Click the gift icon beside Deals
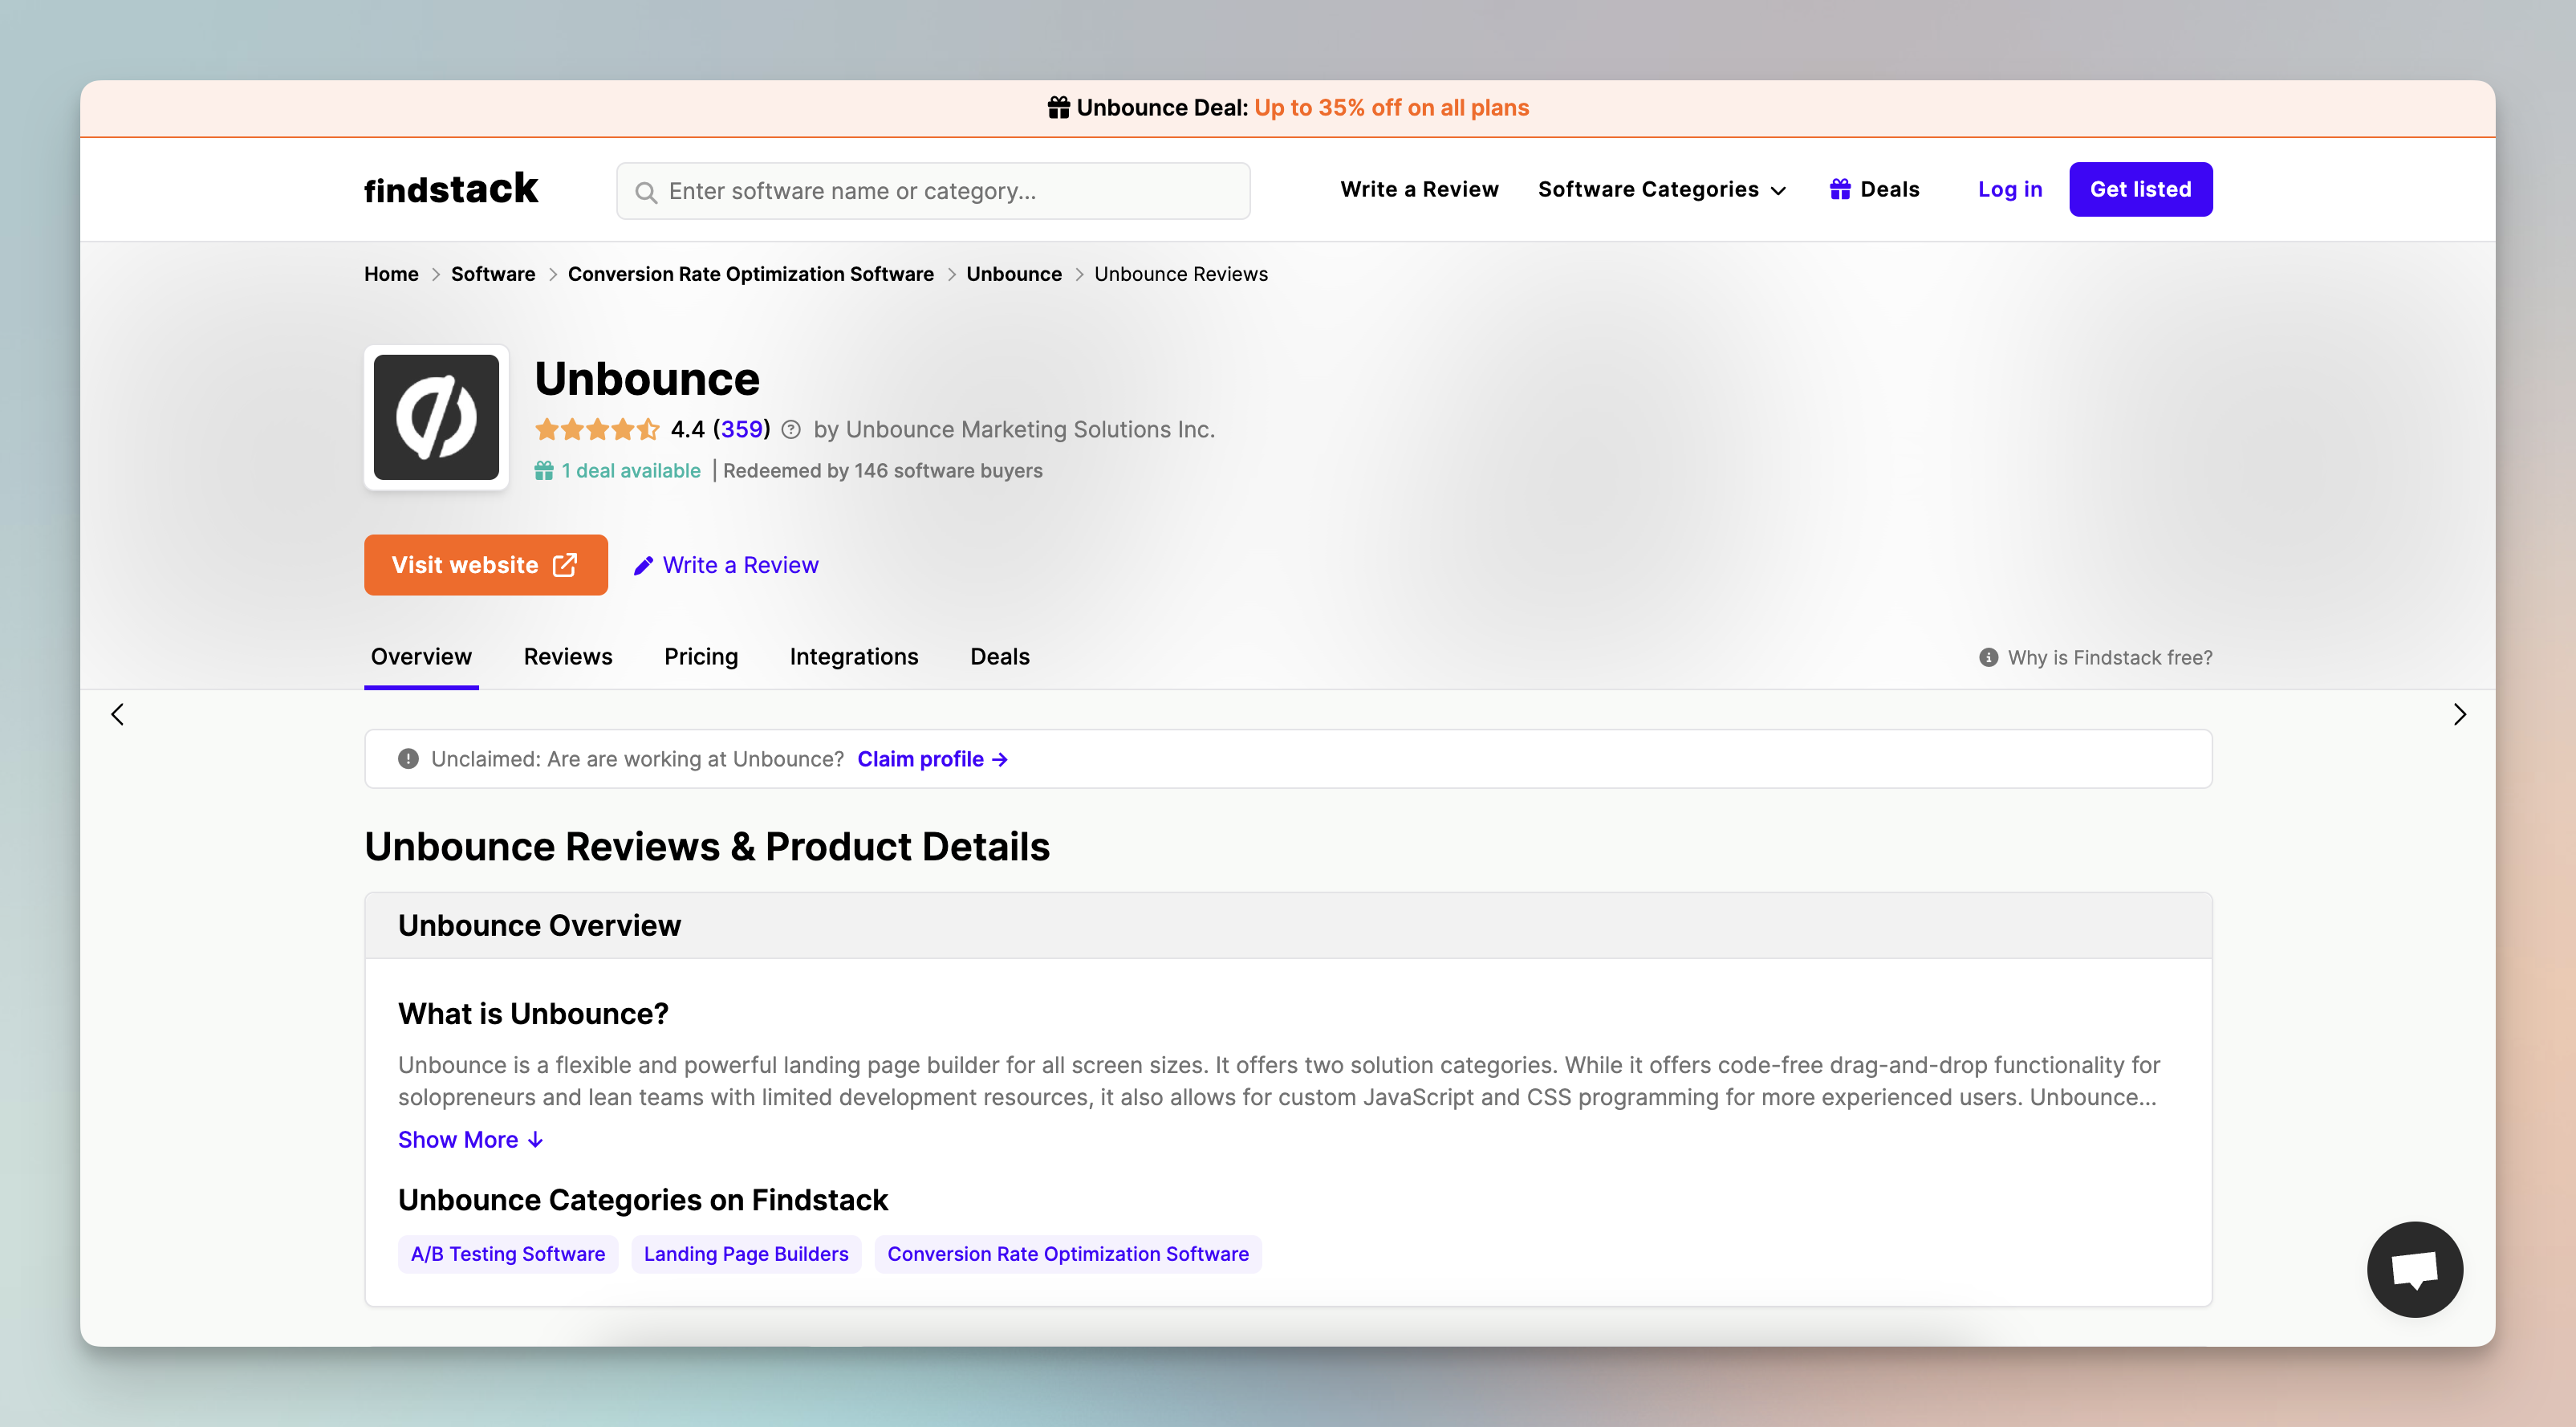Viewport: 2576px width, 1427px height. coord(1839,189)
